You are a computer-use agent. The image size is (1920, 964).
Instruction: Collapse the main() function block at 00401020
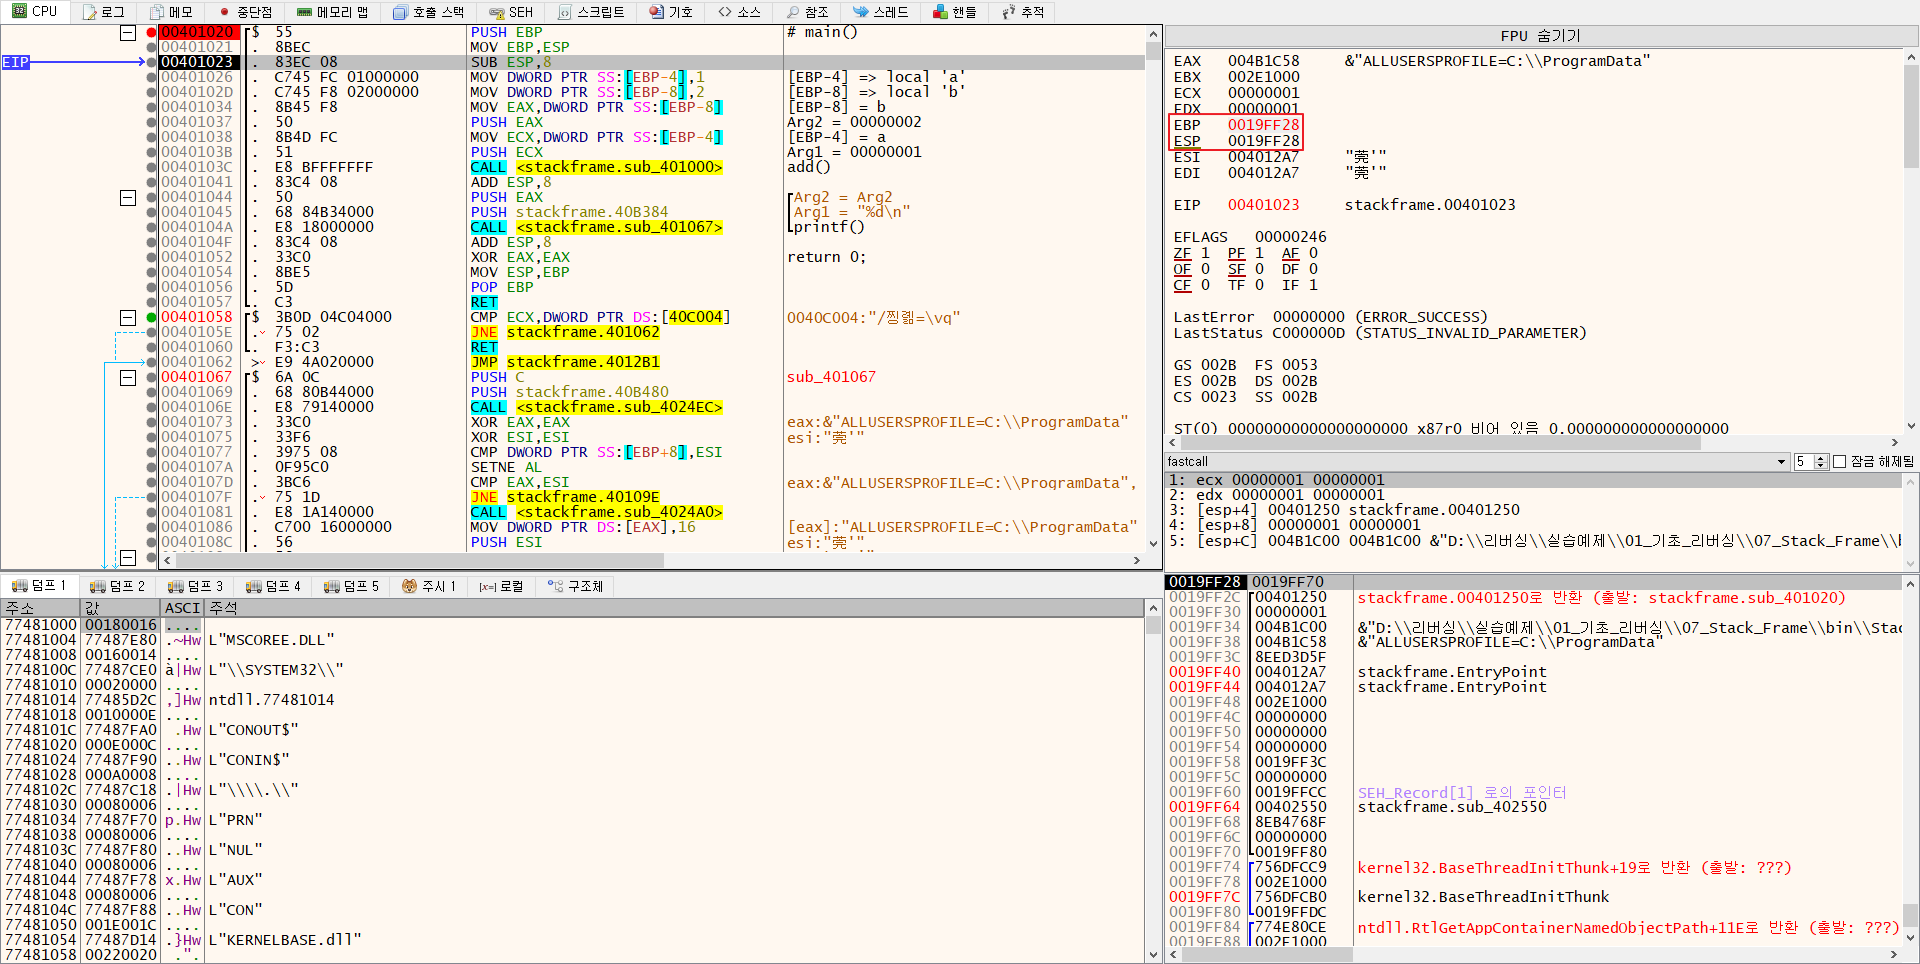coord(128,33)
